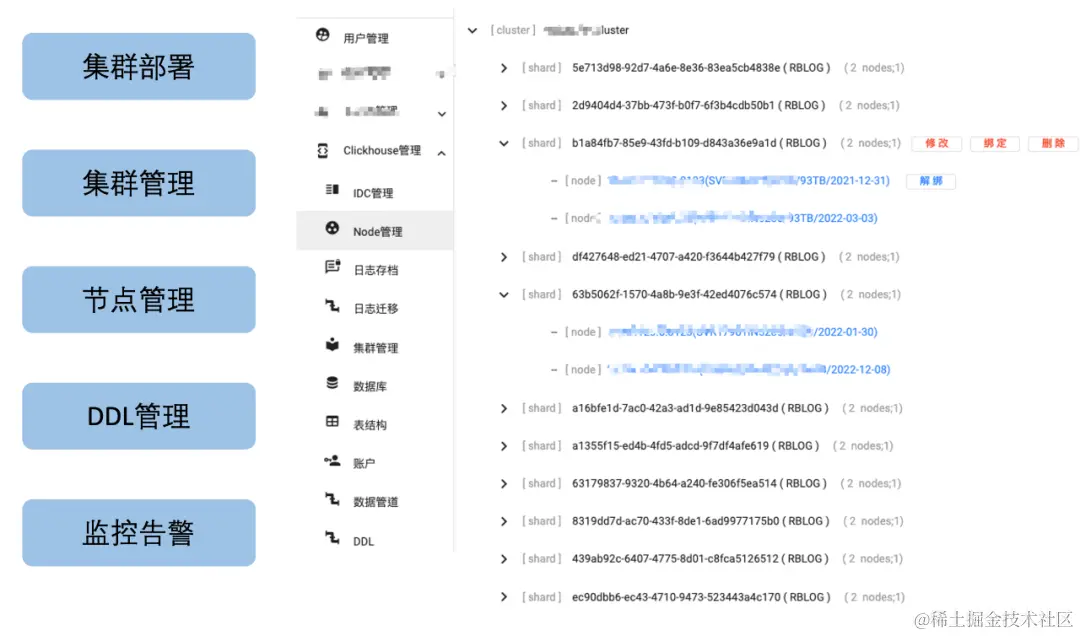
Task: Click the red 修改 button
Action: coord(937,143)
